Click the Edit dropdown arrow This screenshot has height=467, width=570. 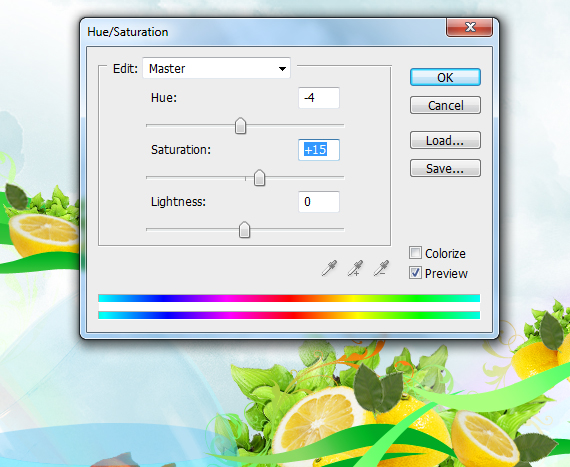(x=282, y=69)
